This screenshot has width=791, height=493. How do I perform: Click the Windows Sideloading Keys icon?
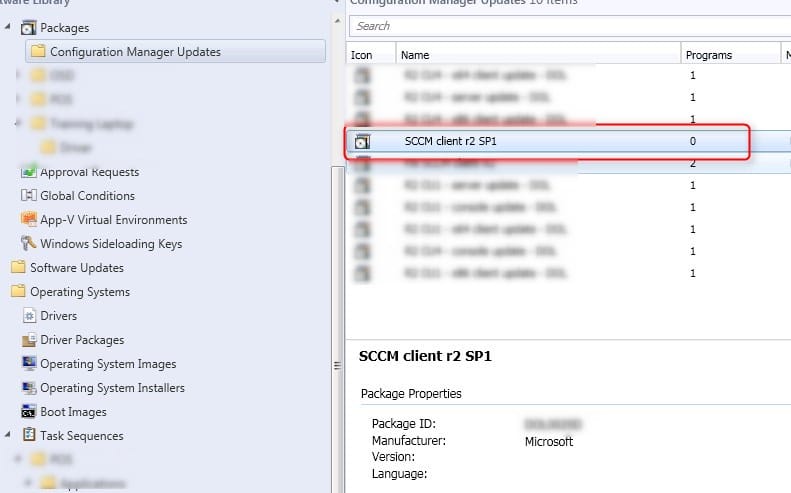[29, 244]
